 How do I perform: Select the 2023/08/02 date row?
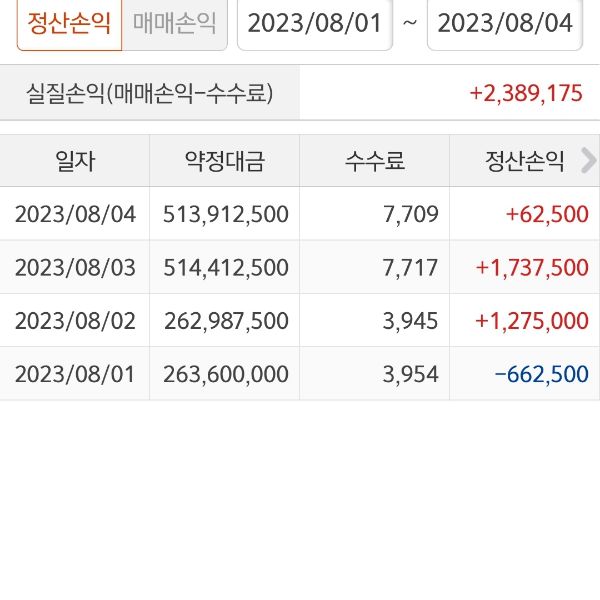pos(75,321)
